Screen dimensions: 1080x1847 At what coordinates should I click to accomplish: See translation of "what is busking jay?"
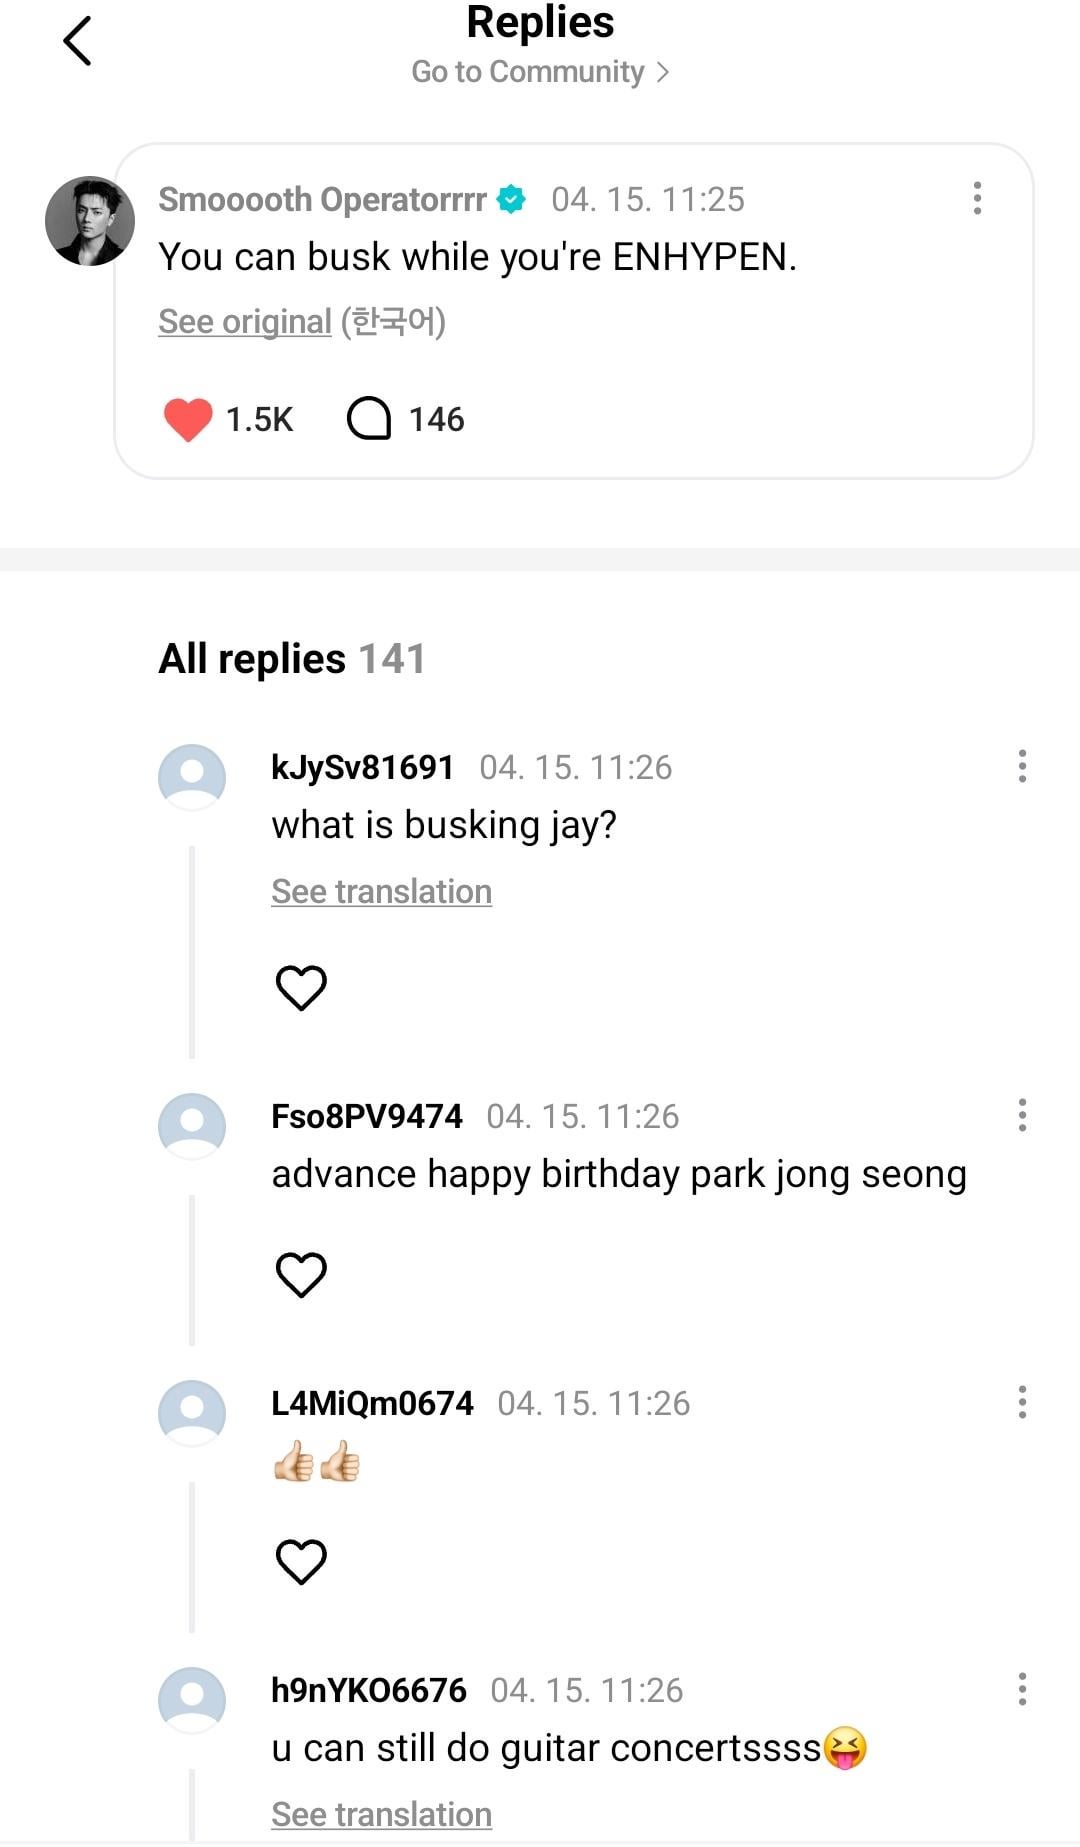pos(381,891)
